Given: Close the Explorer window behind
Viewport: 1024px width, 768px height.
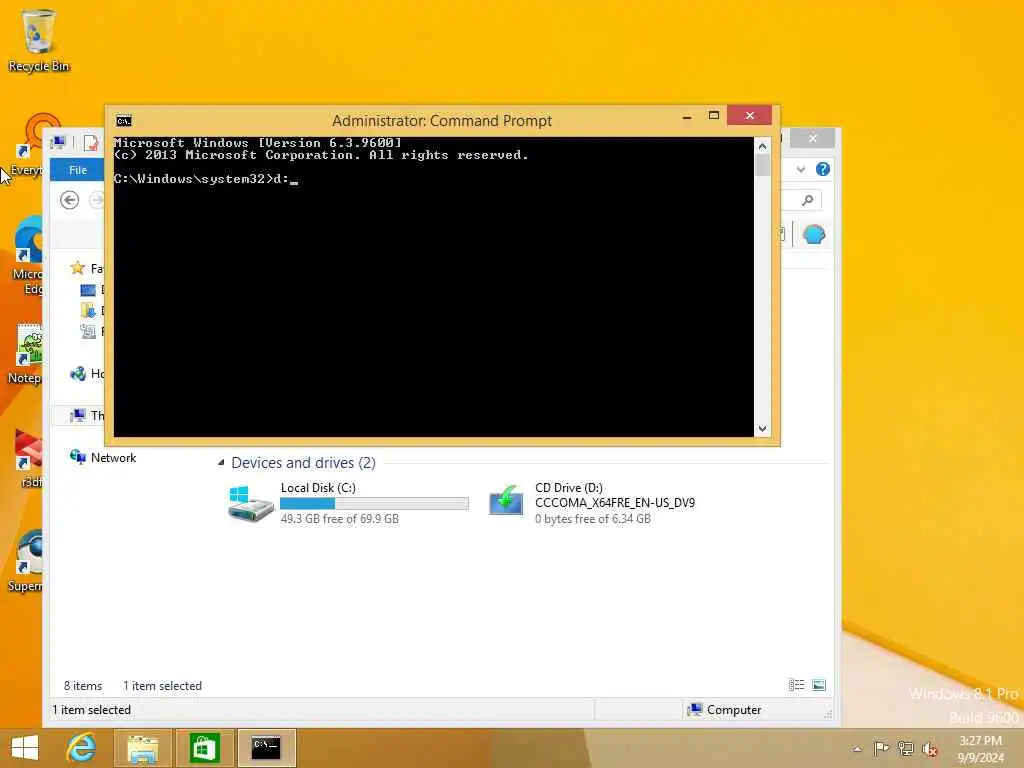Looking at the screenshot, I should point(812,138).
